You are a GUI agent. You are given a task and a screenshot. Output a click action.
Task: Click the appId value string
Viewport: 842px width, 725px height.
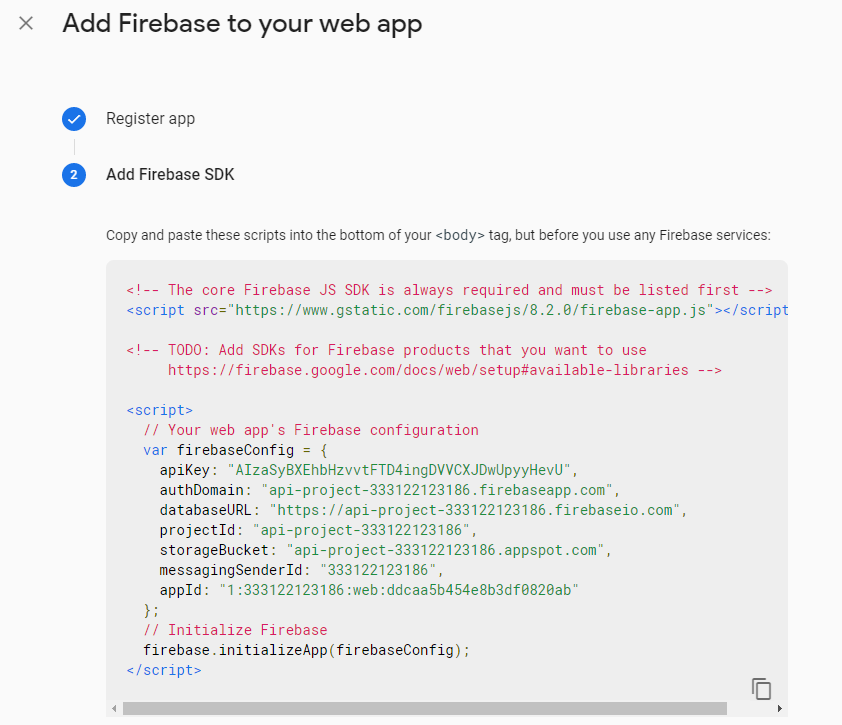[399, 590]
